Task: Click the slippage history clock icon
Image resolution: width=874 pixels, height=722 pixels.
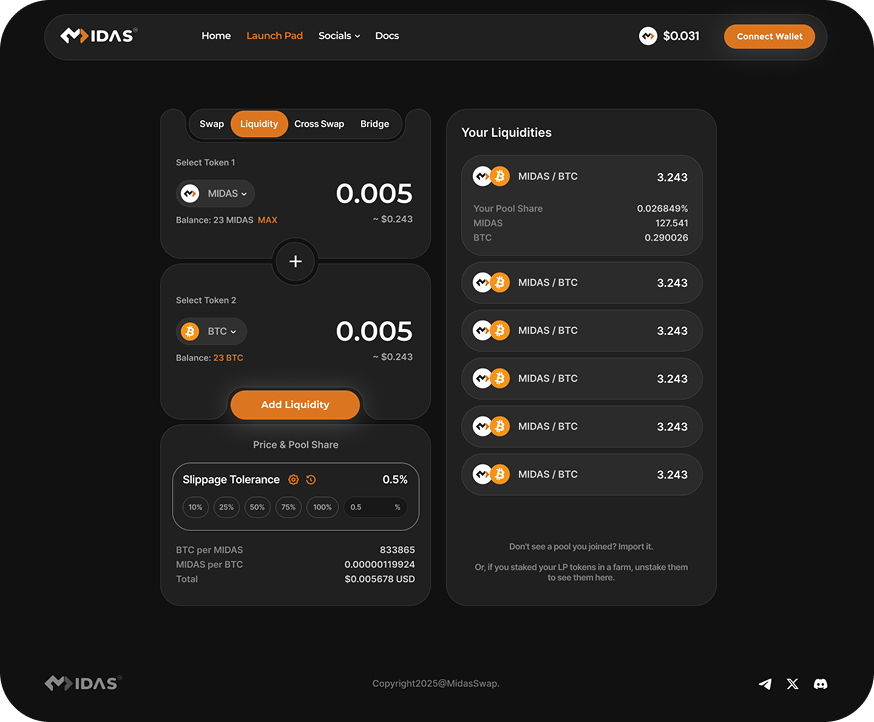Action: [311, 480]
